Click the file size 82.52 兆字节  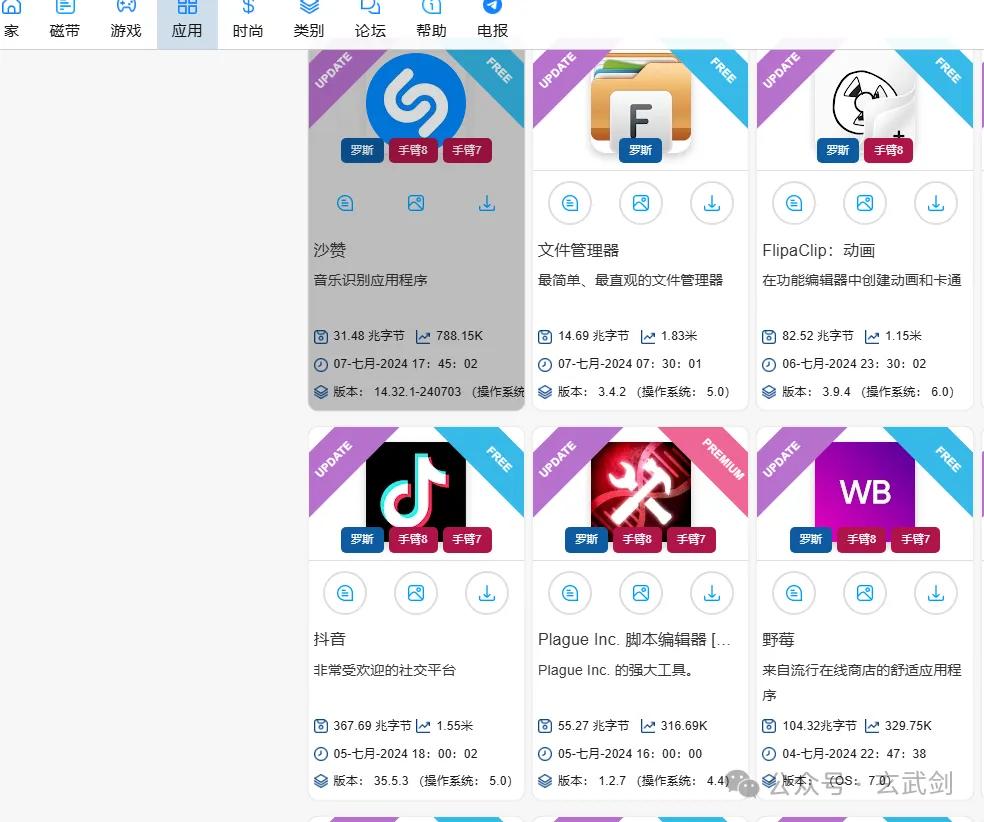point(818,336)
